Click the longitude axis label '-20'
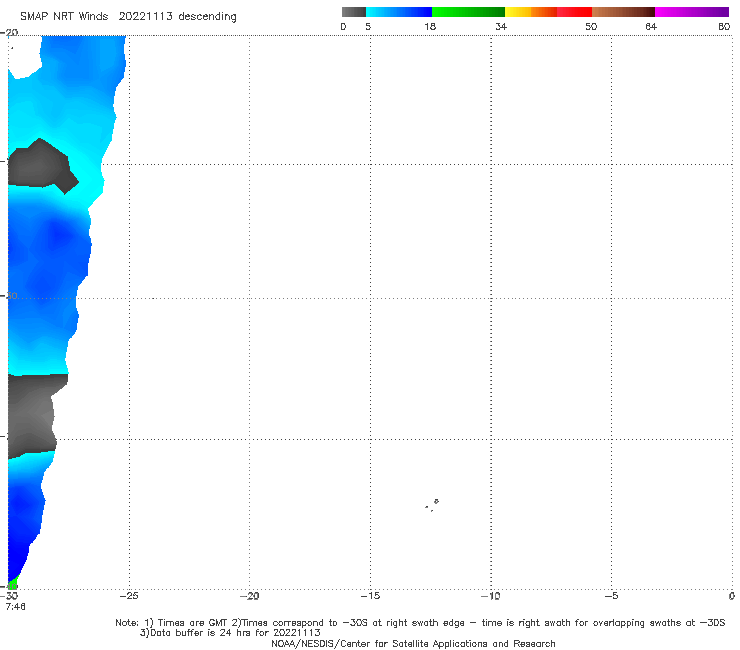740x650 pixels. tap(249, 596)
